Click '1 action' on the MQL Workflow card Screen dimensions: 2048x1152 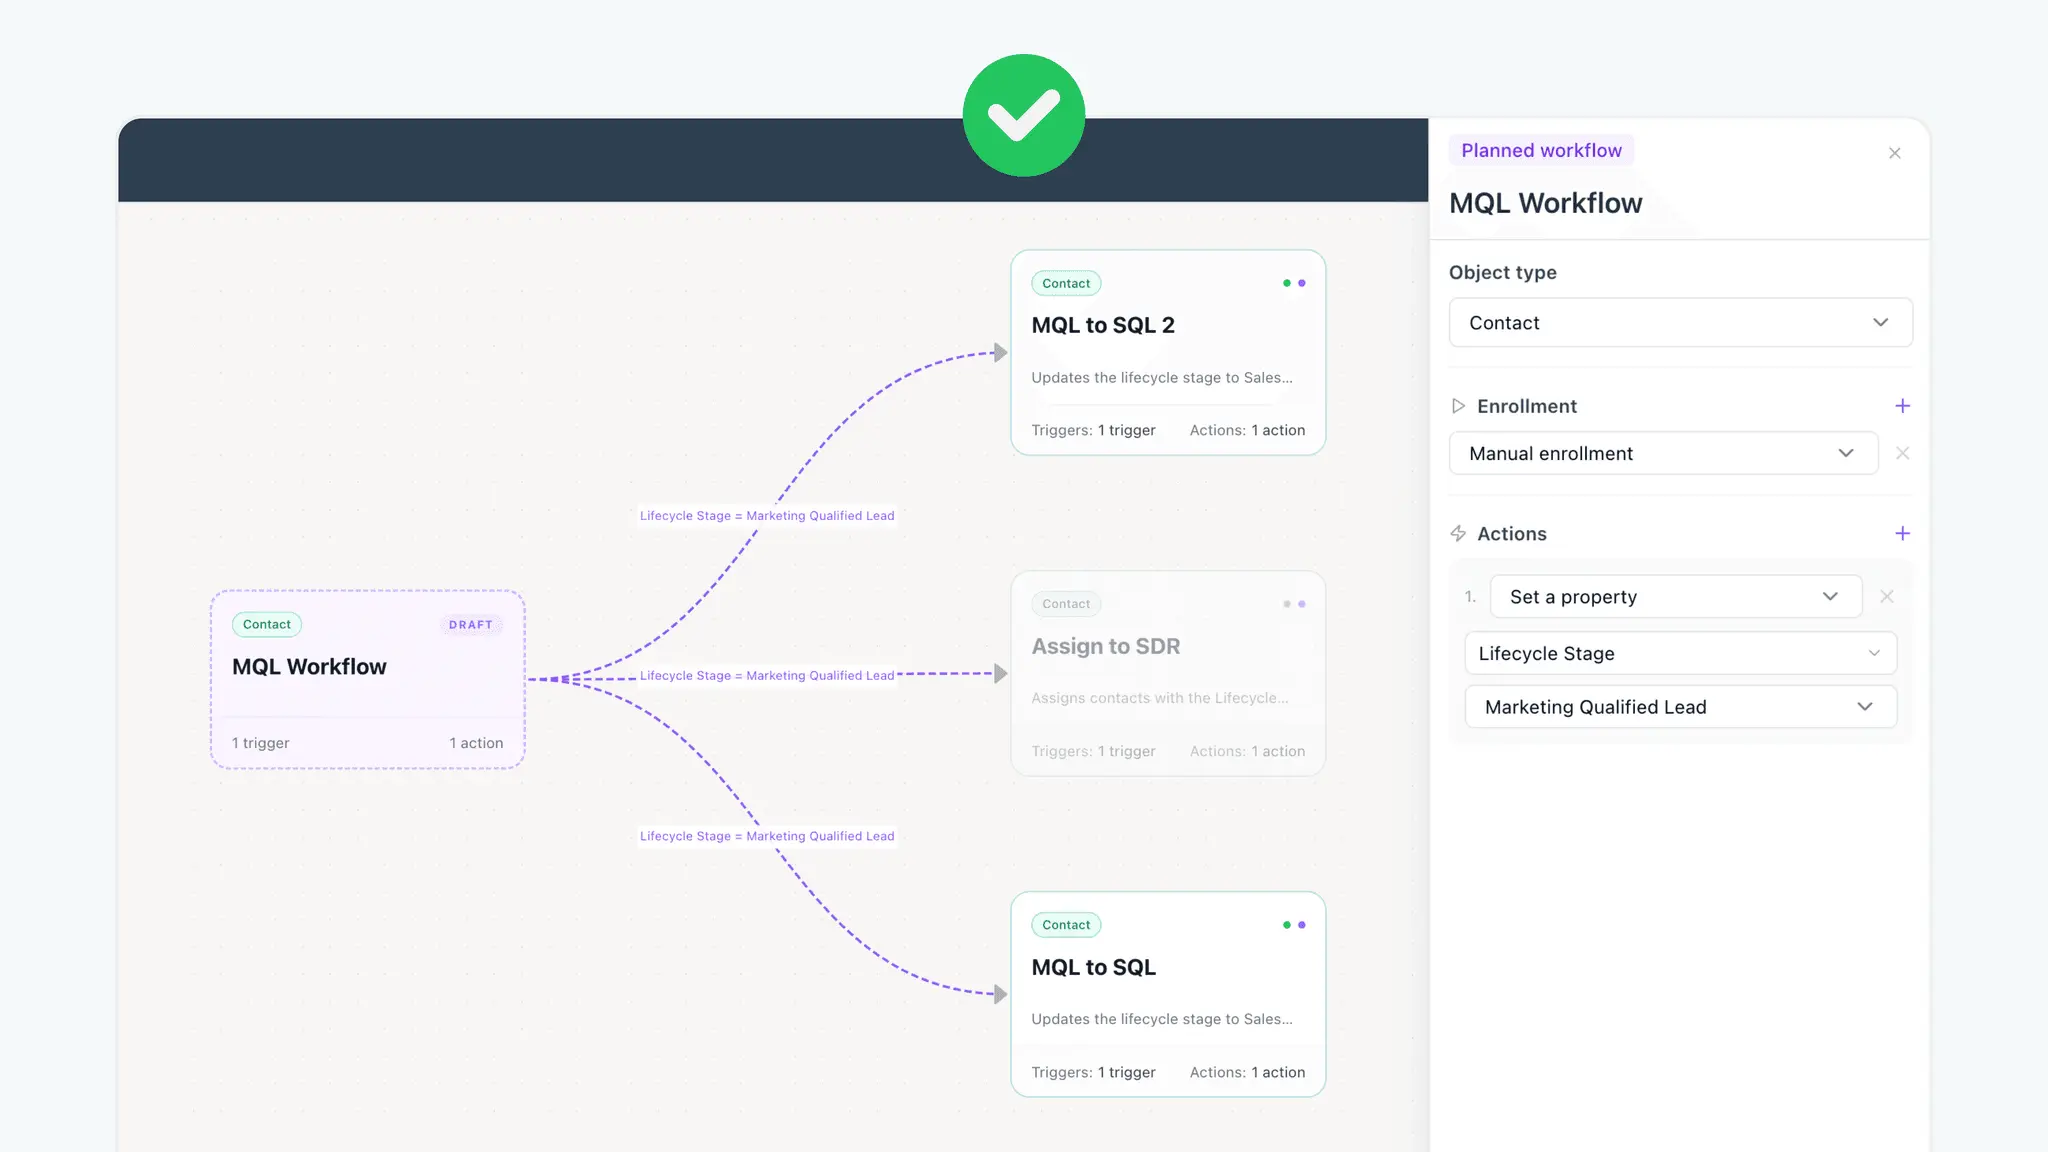(x=476, y=743)
